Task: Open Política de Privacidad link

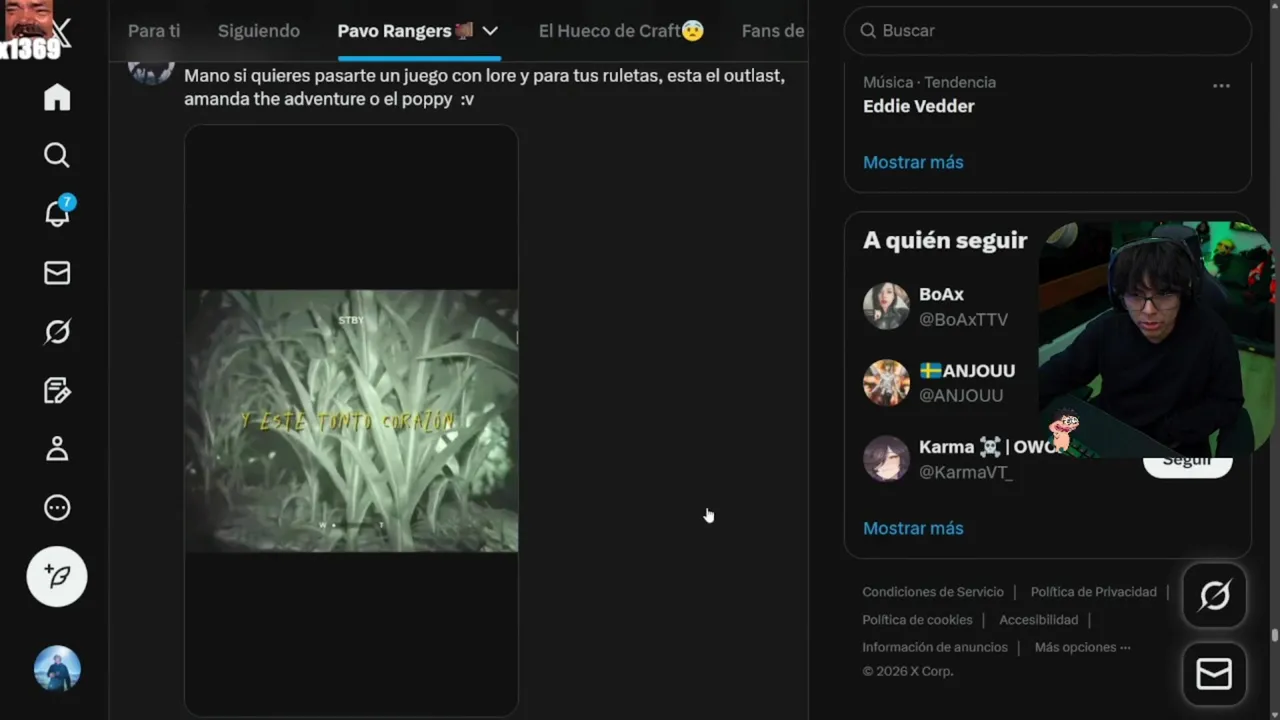Action: click(x=1094, y=592)
